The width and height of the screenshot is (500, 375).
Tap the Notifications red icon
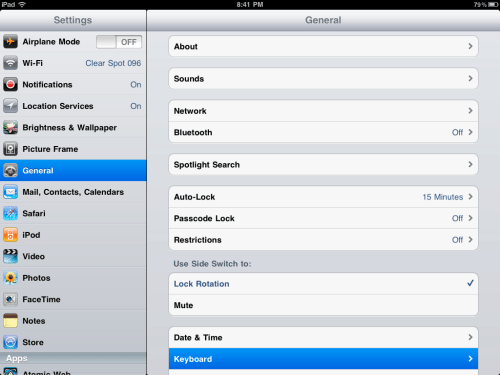pyautogui.click(x=10, y=84)
